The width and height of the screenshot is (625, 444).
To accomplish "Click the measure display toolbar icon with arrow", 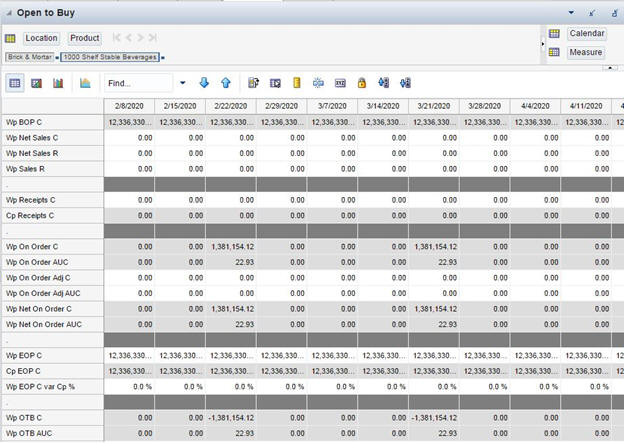I will tap(275, 83).
